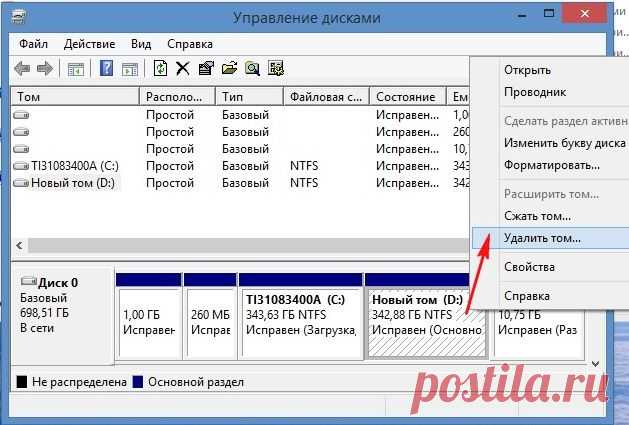Screen dimensions: 629x425
Task: Click the black Не распределена legend swatch
Action: point(22,382)
